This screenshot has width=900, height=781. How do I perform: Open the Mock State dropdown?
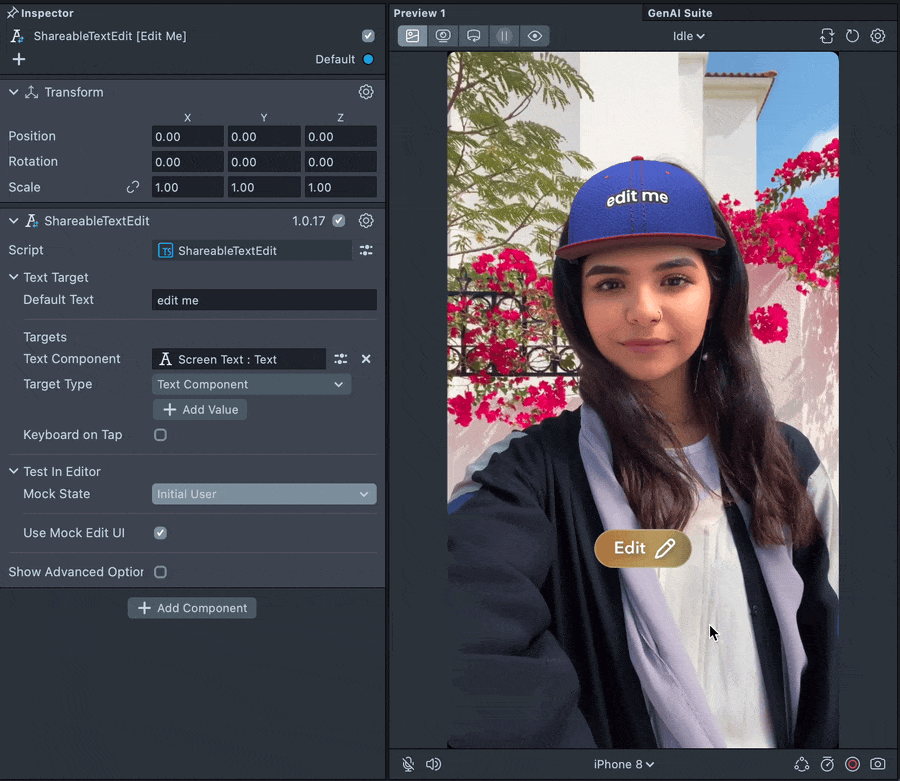(264, 494)
